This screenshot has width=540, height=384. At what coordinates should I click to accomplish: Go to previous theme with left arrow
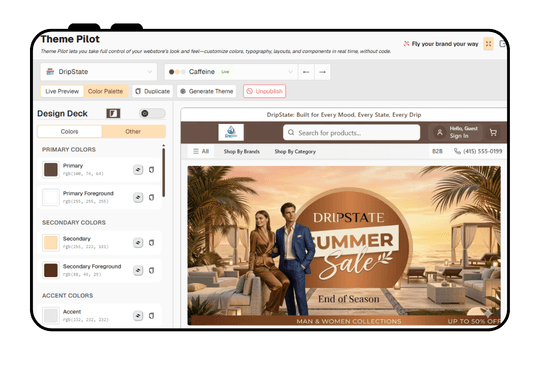tap(306, 72)
